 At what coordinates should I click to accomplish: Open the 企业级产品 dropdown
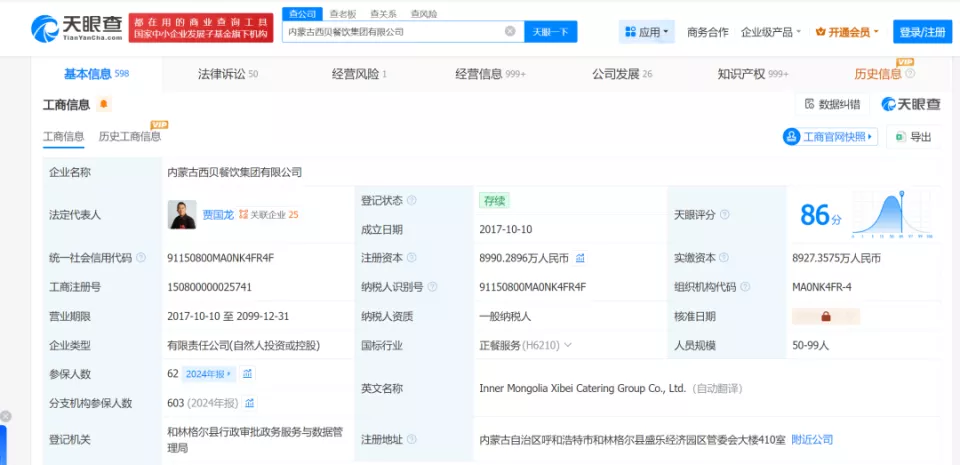point(771,32)
